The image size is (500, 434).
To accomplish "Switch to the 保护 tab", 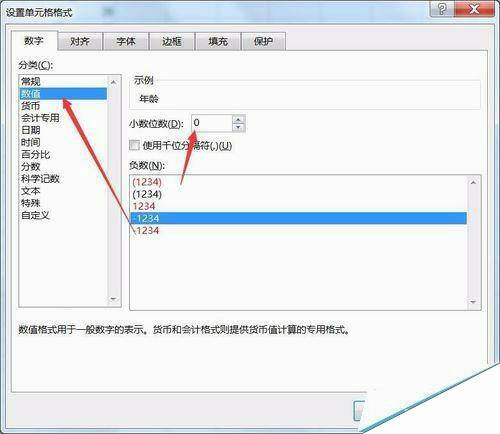I will point(263,41).
